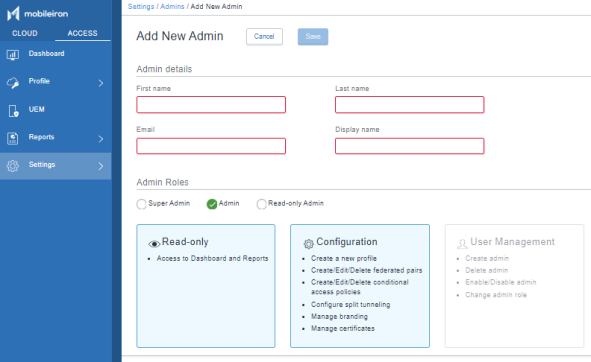
Task: Click the Reports document icon
Action: pyautogui.click(x=12, y=139)
